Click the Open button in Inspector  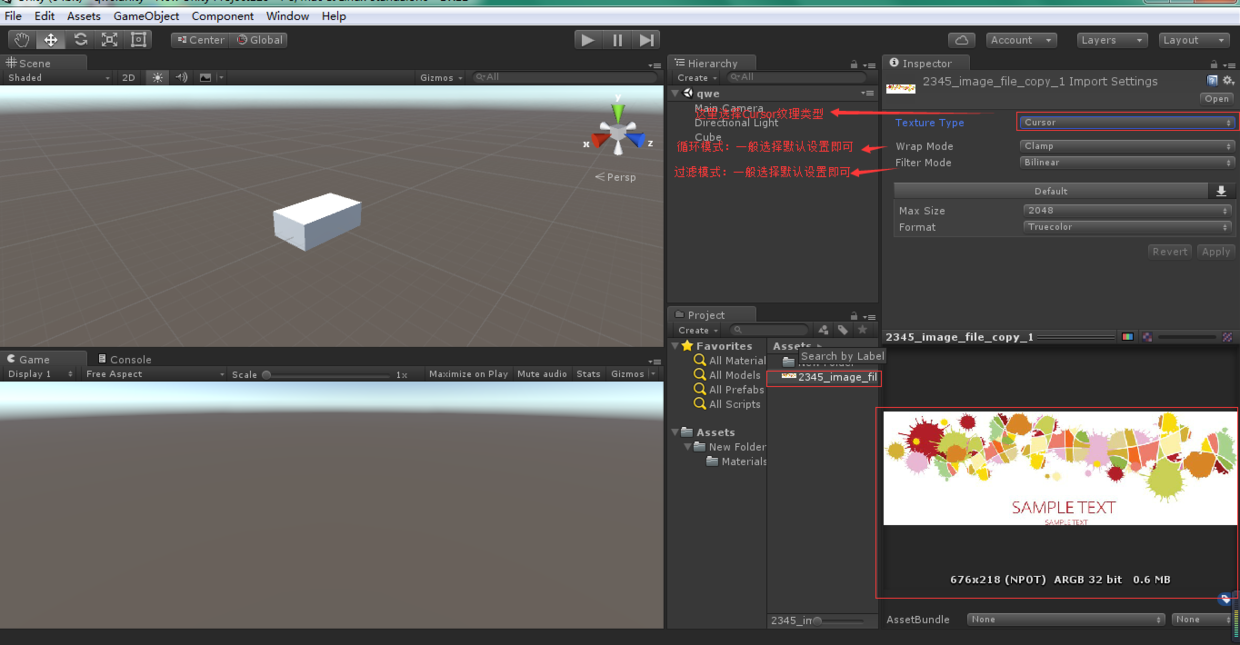[x=1216, y=99]
